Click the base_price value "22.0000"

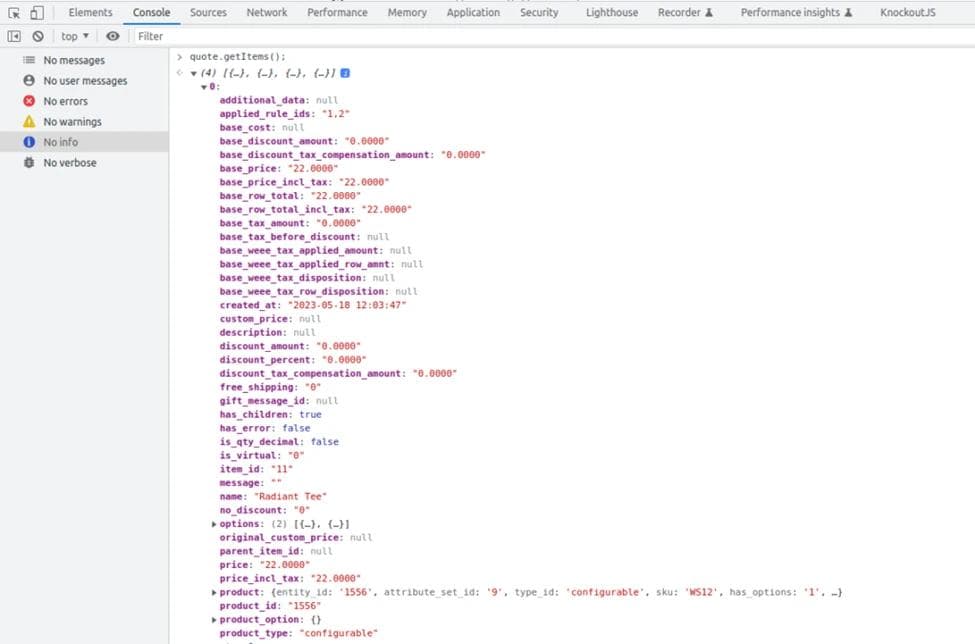point(313,168)
